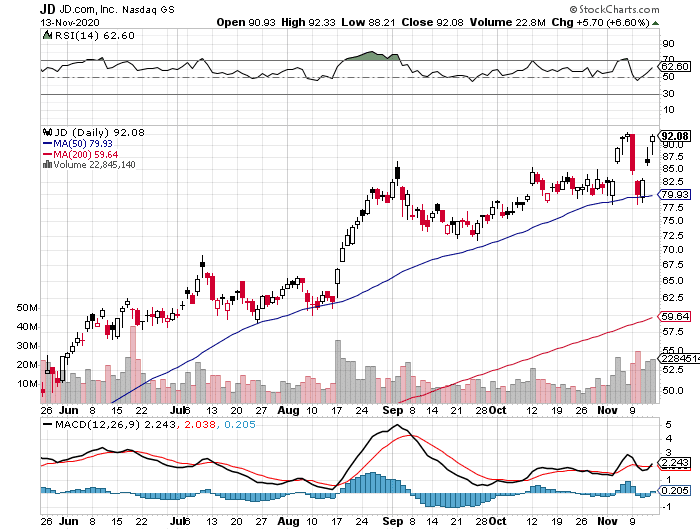Click the 30 tick on the RSI axis
This screenshot has width=700, height=530.
point(668,94)
